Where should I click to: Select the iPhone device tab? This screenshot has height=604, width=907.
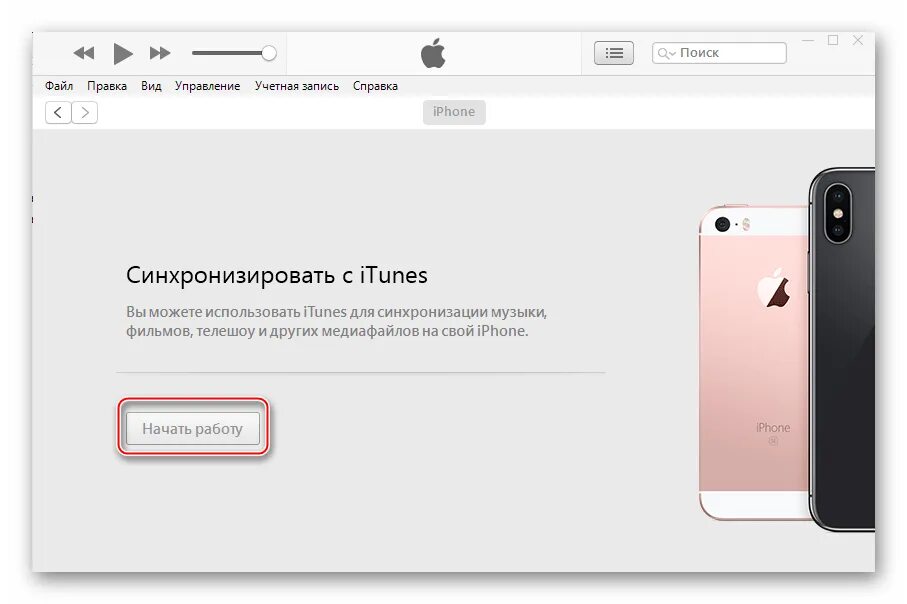454,112
